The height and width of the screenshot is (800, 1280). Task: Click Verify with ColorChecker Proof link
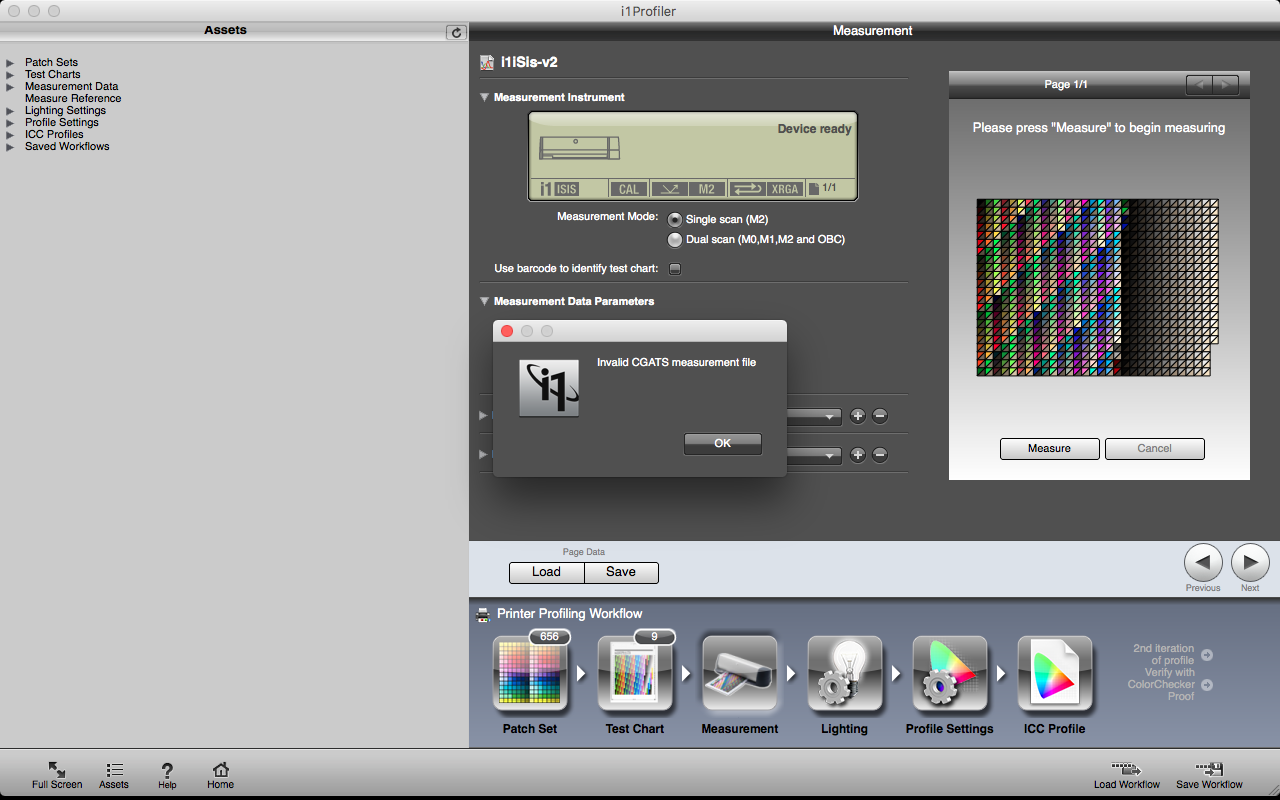1161,685
